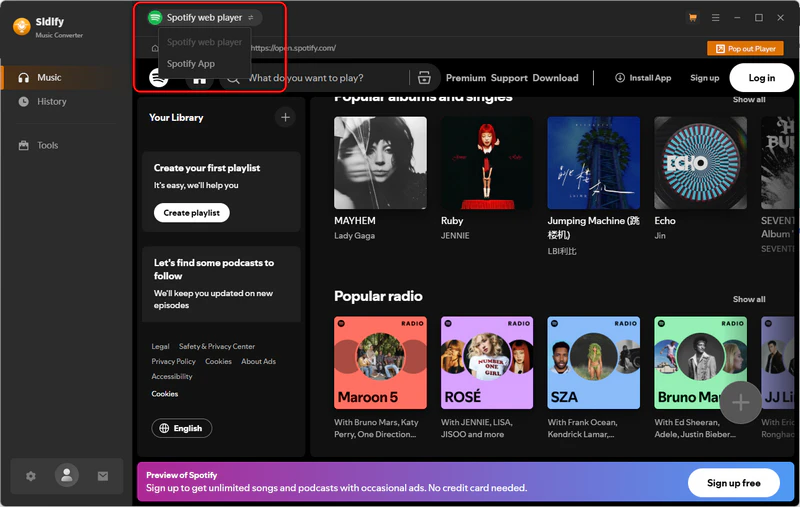Screen dimensions: 800x507
Task: Click the floating round plus add button
Action: (740, 402)
